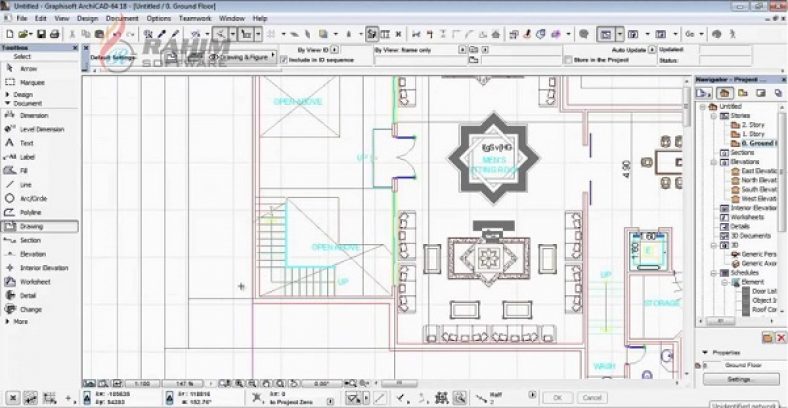Screen dimensions: 788x408
Task: Open the Design menu
Action: coord(87,18)
